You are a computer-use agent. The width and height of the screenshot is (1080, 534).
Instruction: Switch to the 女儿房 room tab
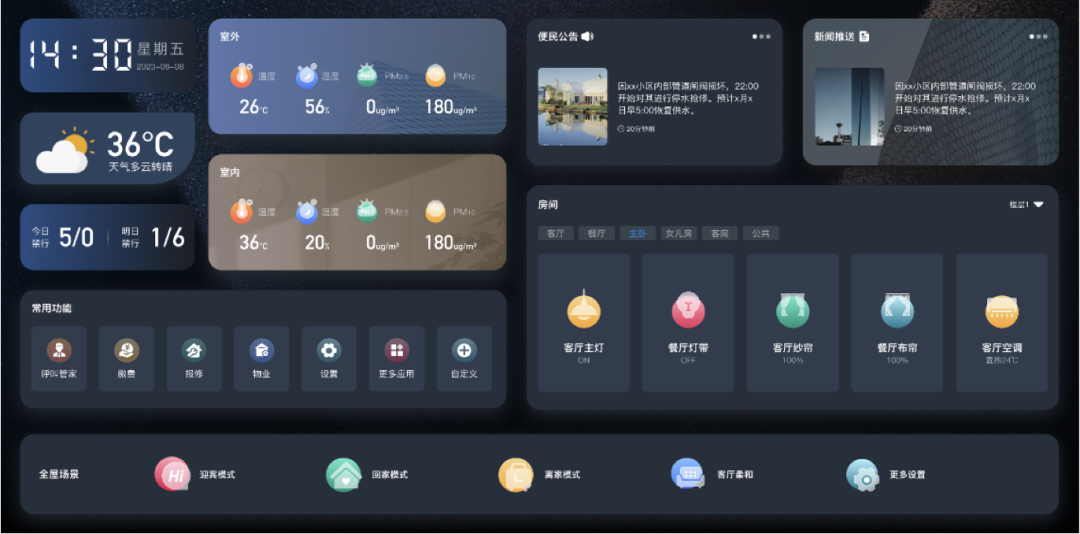point(679,233)
